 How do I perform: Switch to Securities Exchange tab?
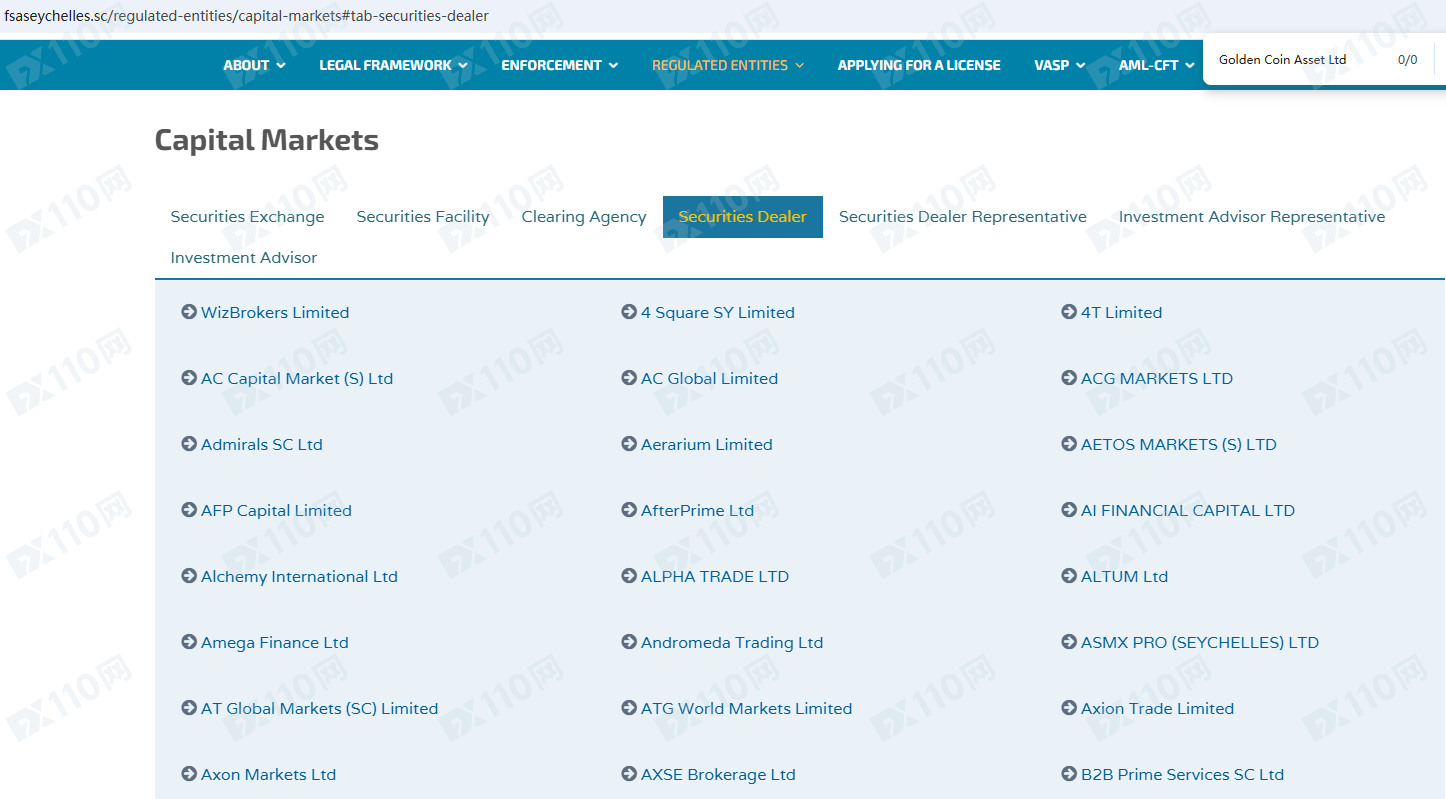point(247,217)
